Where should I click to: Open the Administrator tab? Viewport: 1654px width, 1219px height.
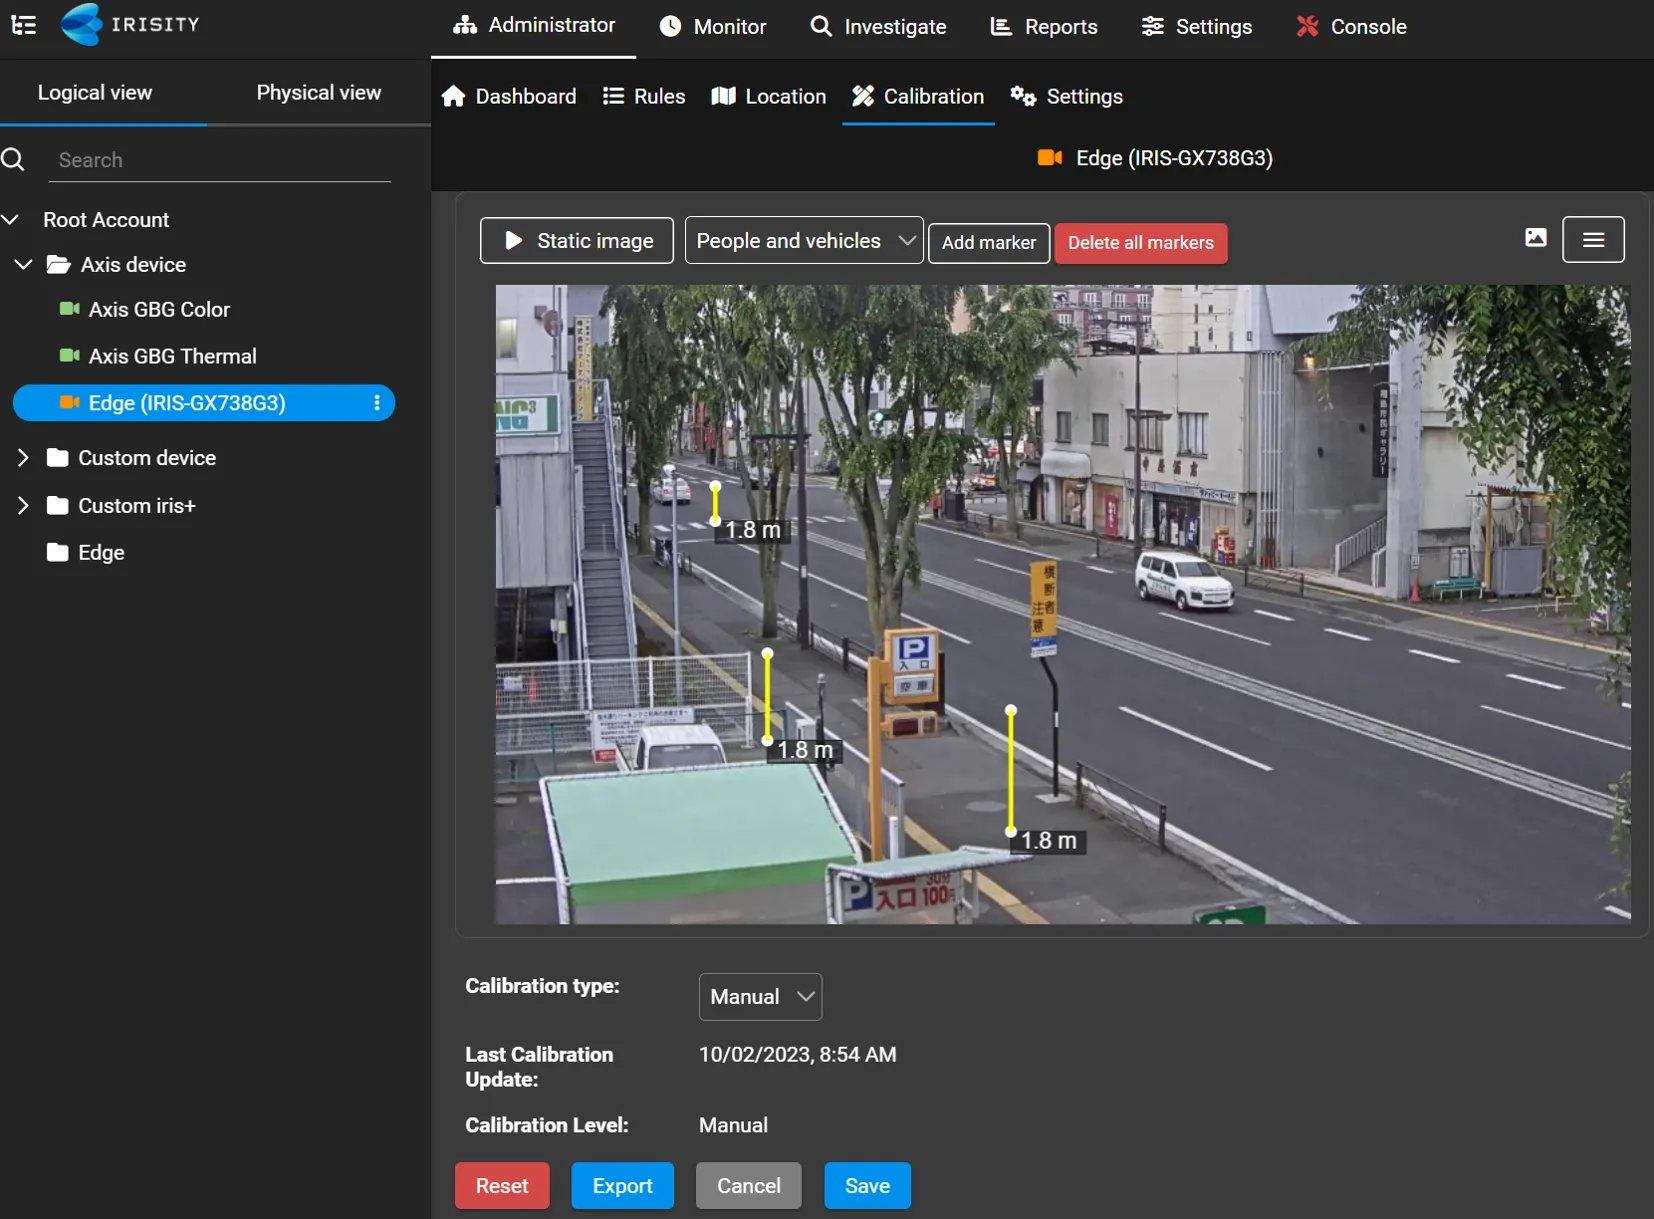[534, 26]
